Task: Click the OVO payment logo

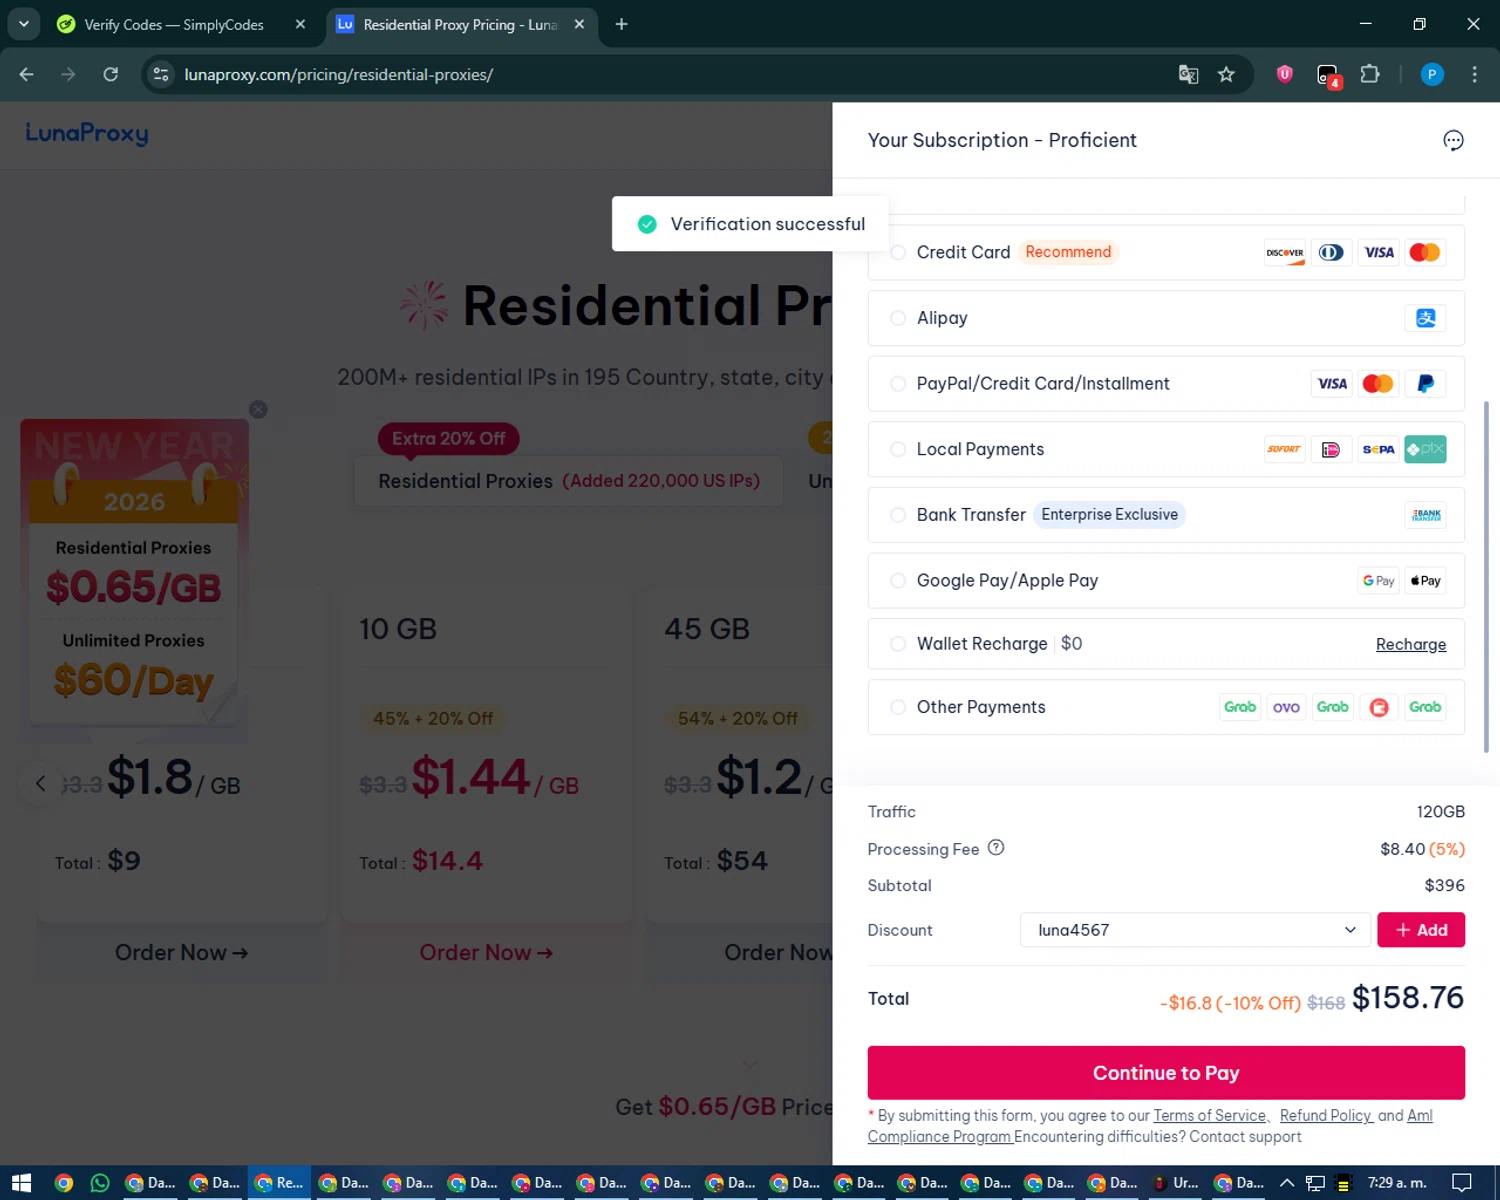Action: click(x=1286, y=707)
